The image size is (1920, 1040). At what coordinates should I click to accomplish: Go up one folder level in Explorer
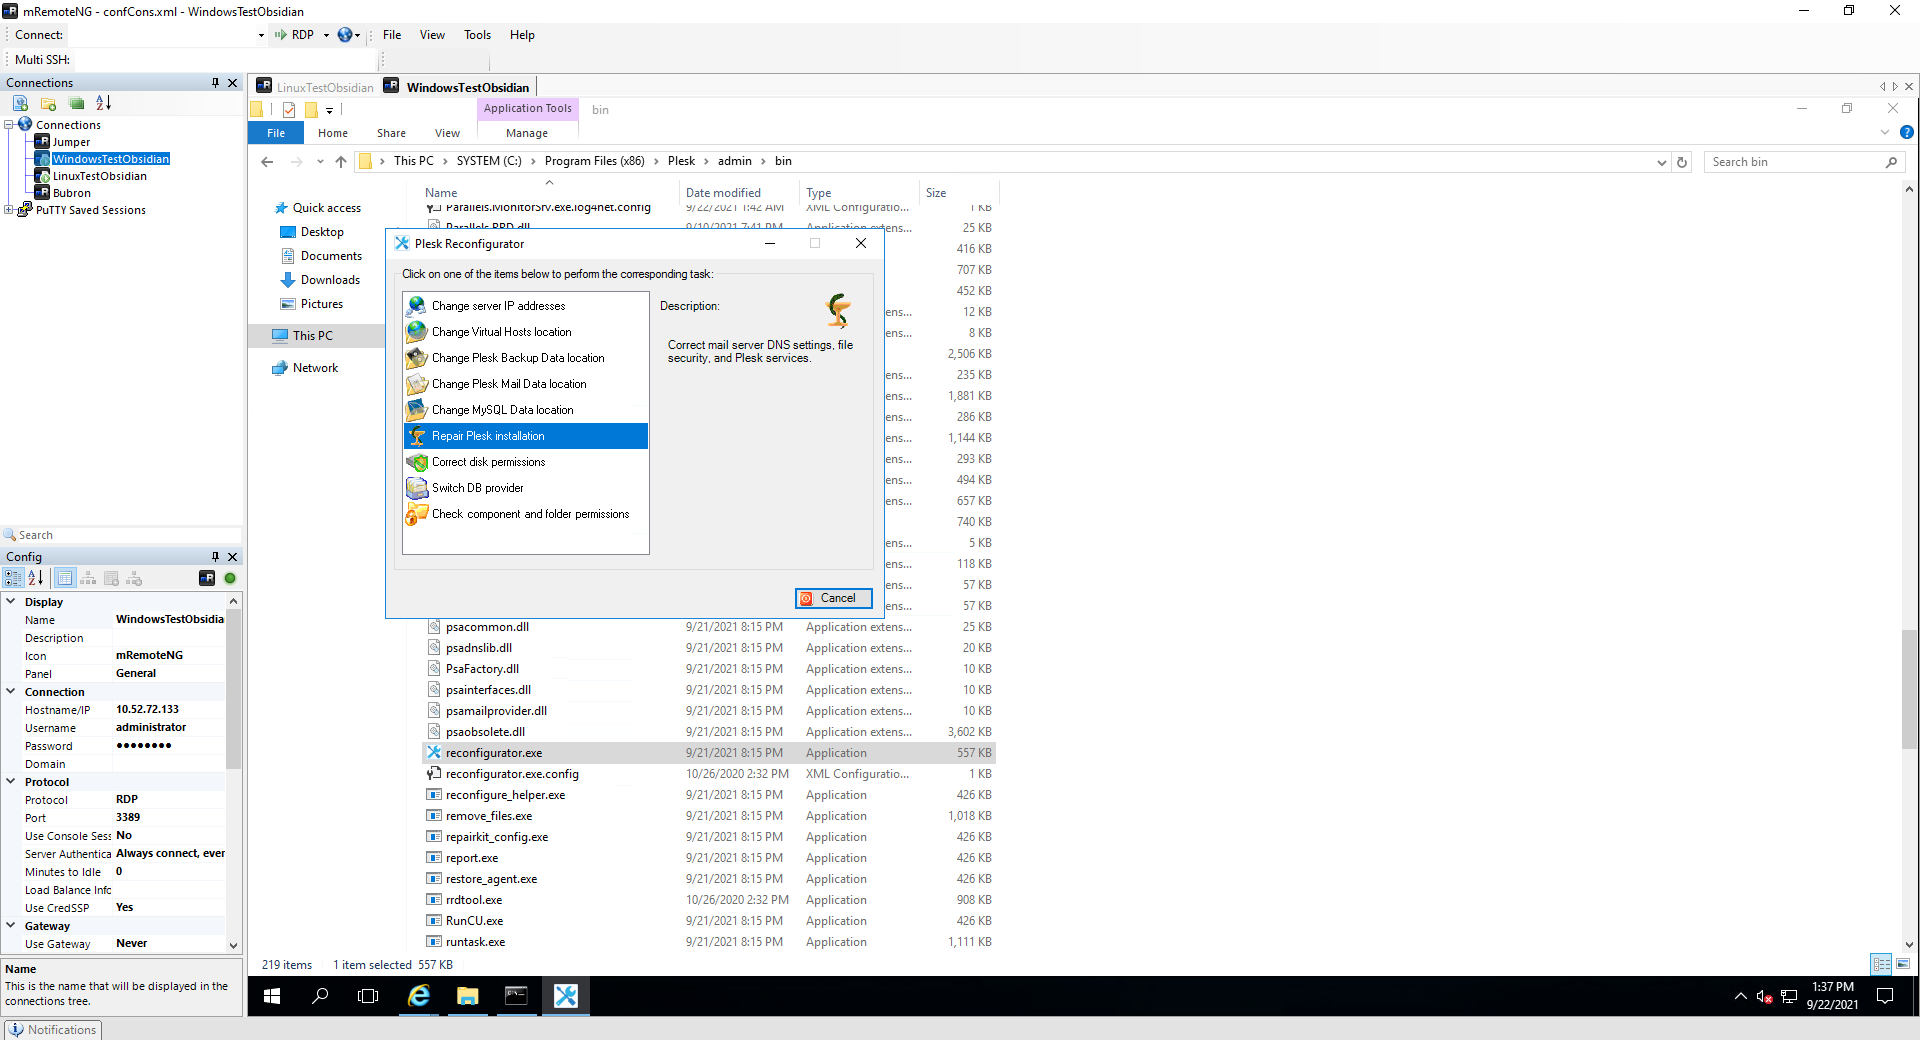(341, 162)
